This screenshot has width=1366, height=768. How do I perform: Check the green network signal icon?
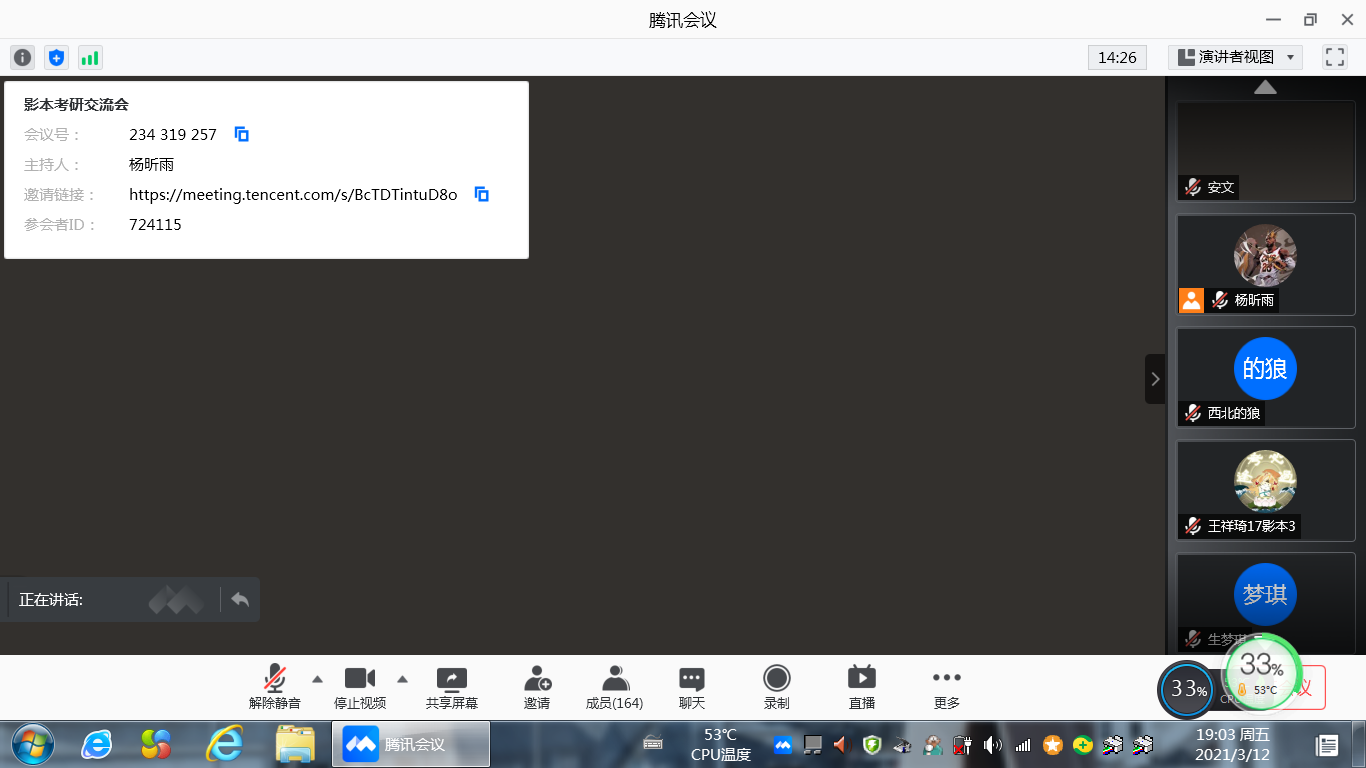[90, 57]
